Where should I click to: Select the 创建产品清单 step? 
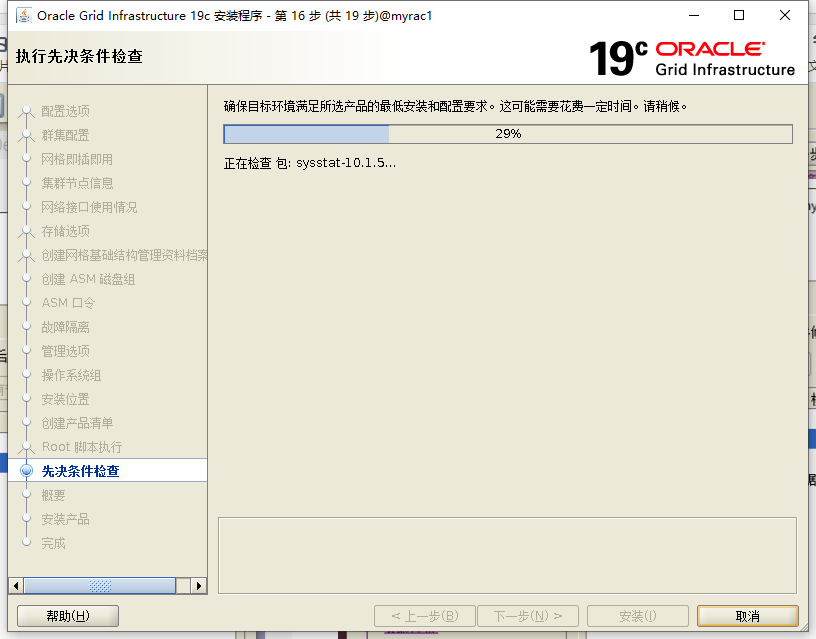pyautogui.click(x=77, y=423)
